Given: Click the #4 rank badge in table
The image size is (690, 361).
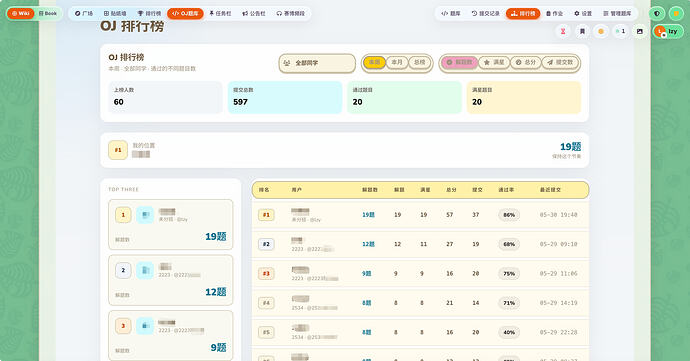Looking at the screenshot, I should pyautogui.click(x=266, y=303).
